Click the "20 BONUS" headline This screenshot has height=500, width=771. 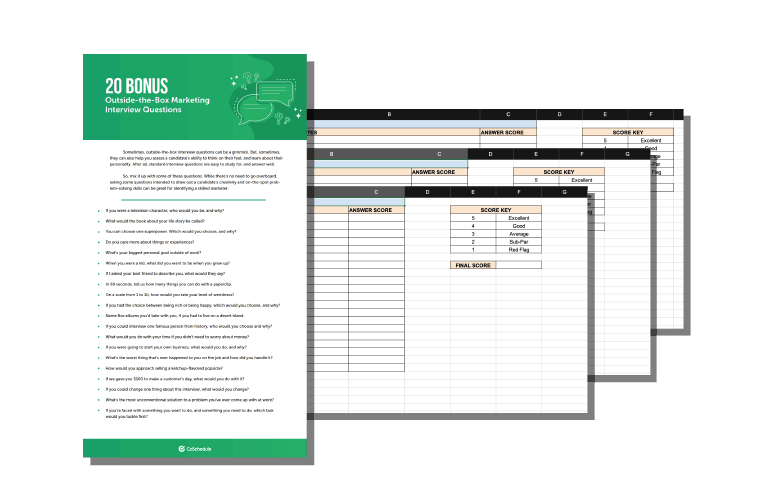click(x=137, y=86)
